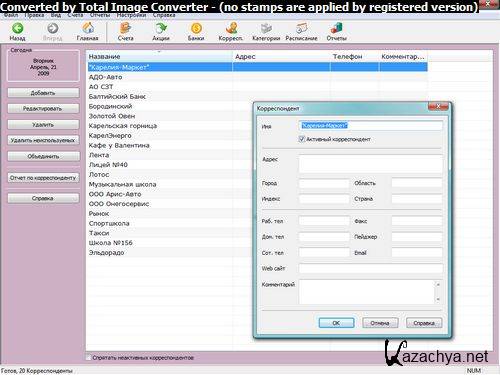Select the АО СЗТ row

click(257, 87)
